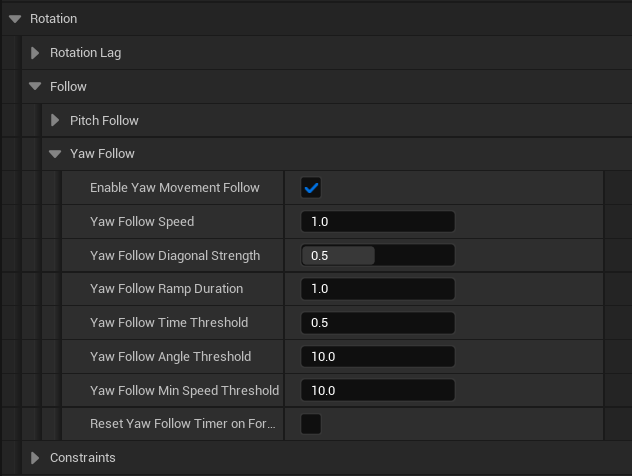
Task: Click the Yaw Follow Speed value field
Action: click(378, 222)
